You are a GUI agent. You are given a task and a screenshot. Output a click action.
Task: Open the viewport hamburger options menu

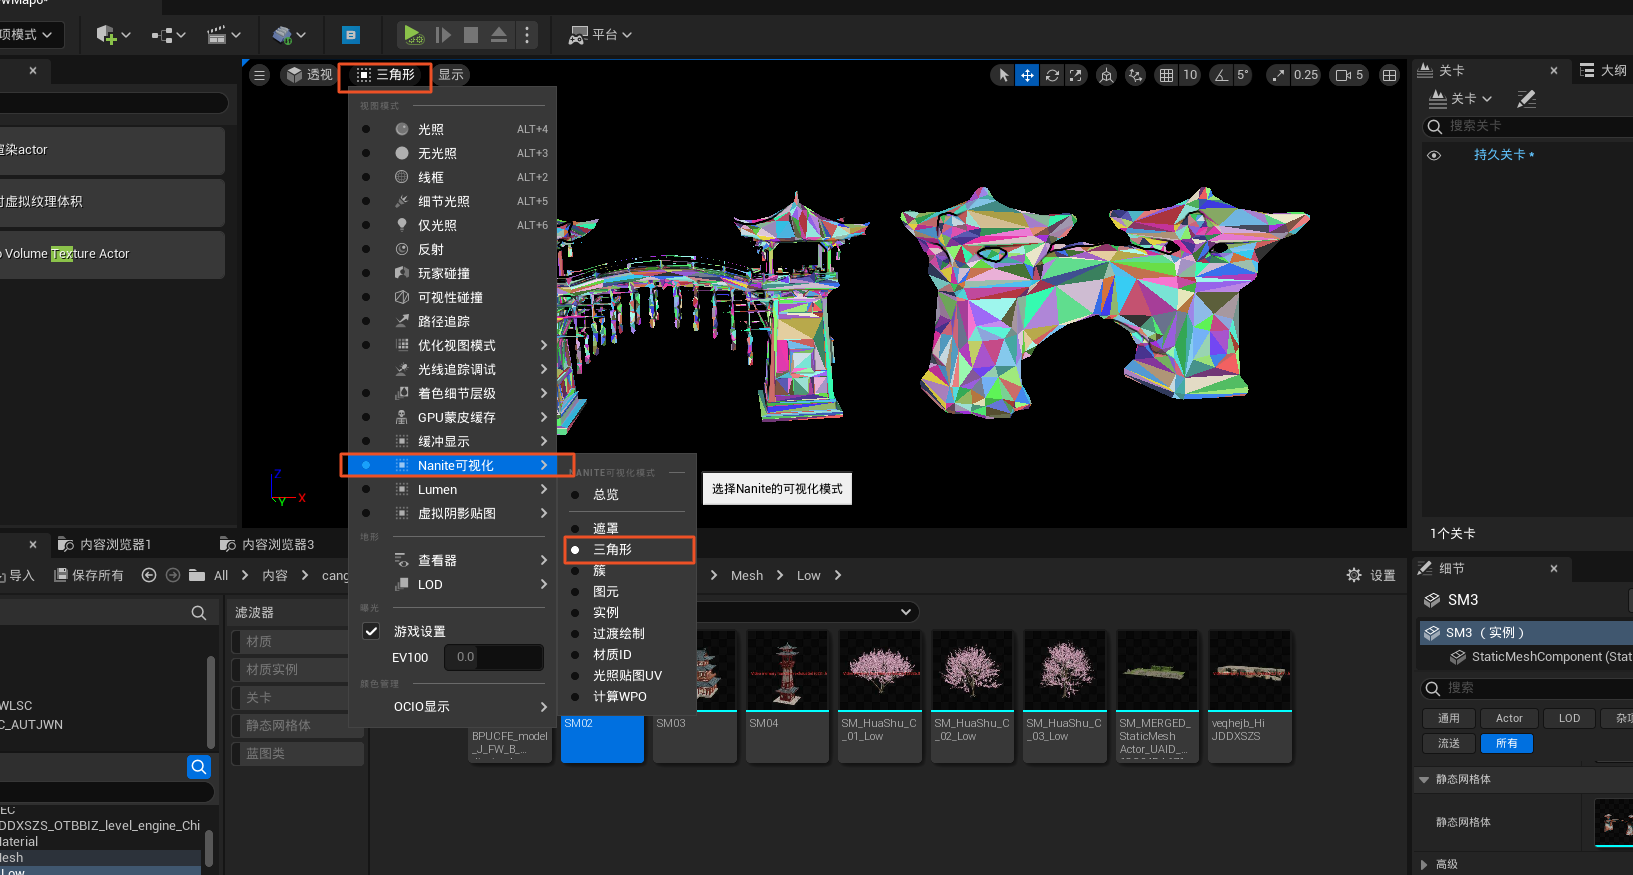tap(260, 75)
